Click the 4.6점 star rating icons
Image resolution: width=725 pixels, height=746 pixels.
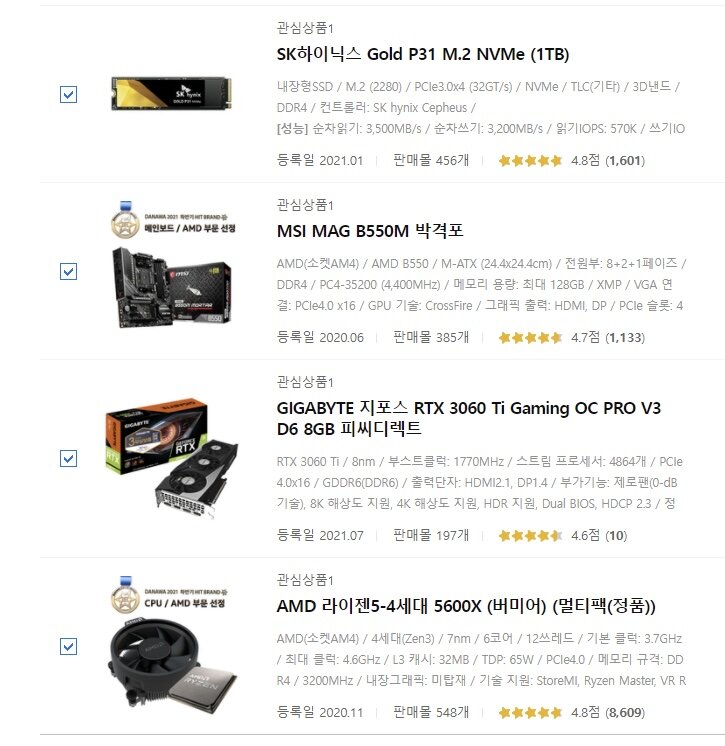530,536
